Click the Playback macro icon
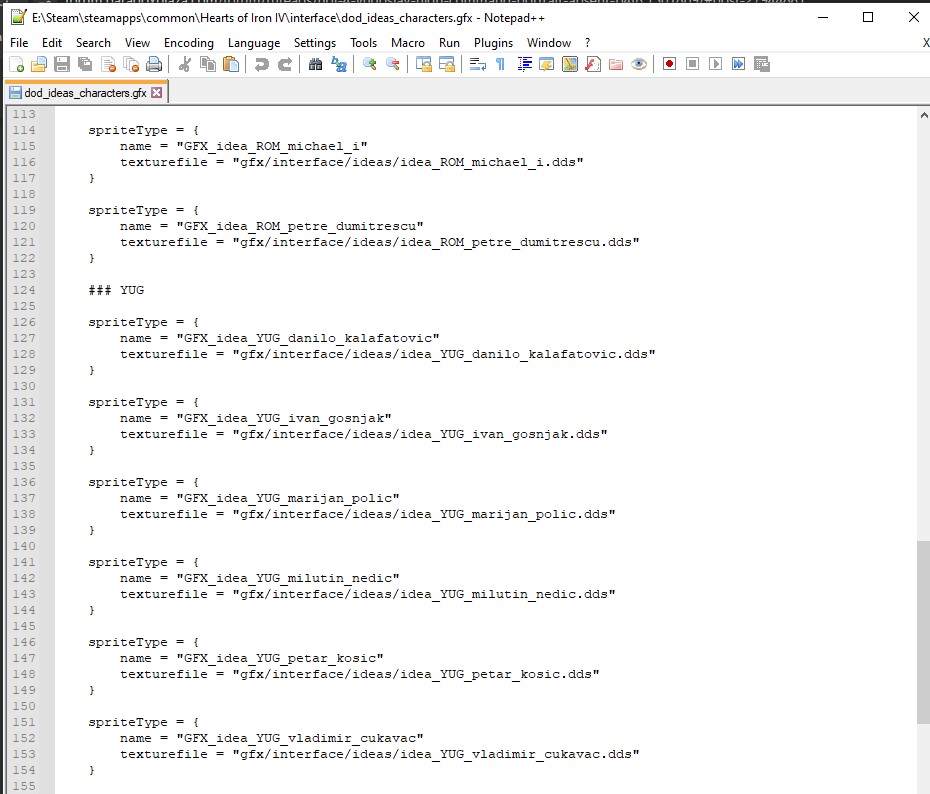The height and width of the screenshot is (794, 930). [715, 64]
